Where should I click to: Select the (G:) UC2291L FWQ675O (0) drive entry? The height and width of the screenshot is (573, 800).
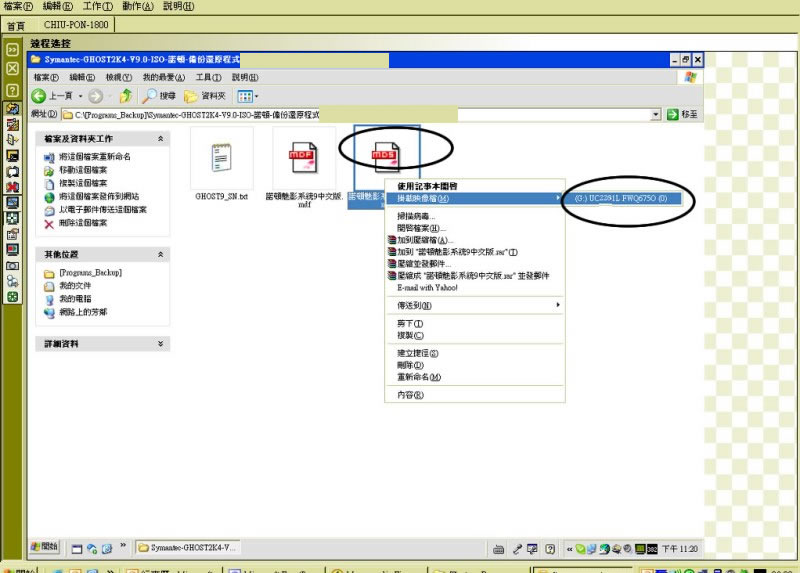coord(621,198)
